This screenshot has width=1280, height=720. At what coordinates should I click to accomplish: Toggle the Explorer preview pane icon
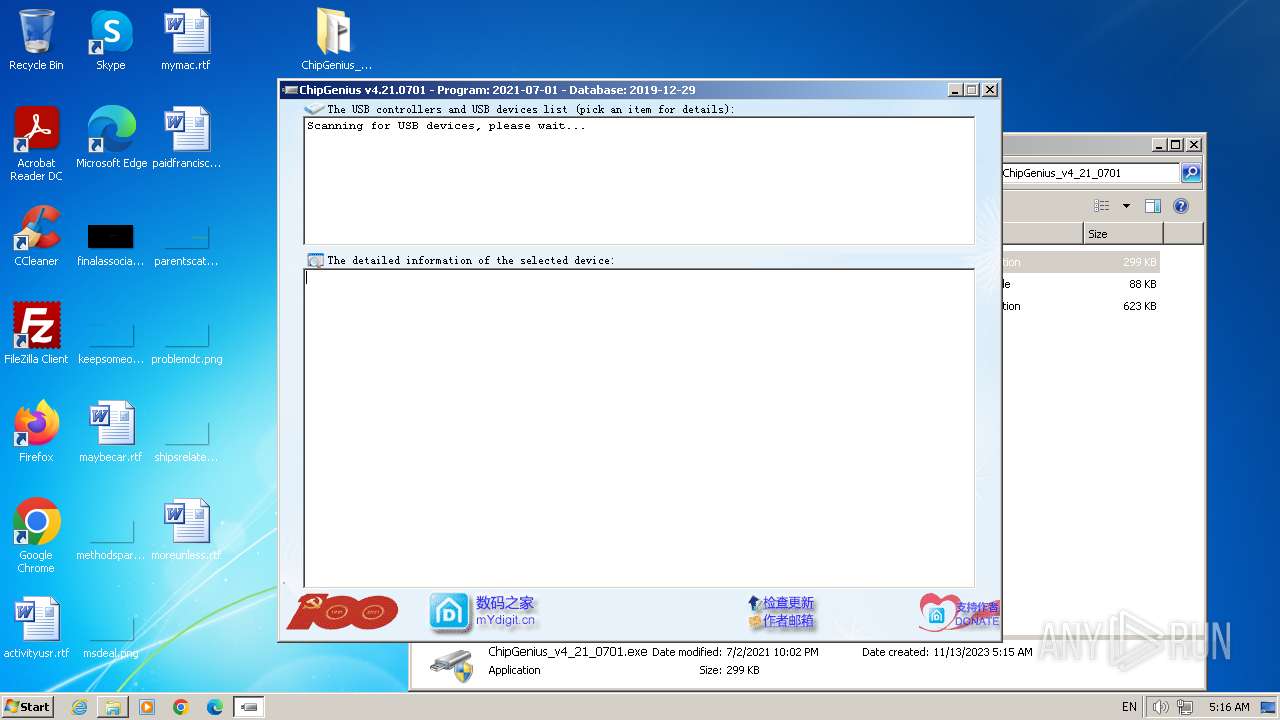(x=1153, y=206)
